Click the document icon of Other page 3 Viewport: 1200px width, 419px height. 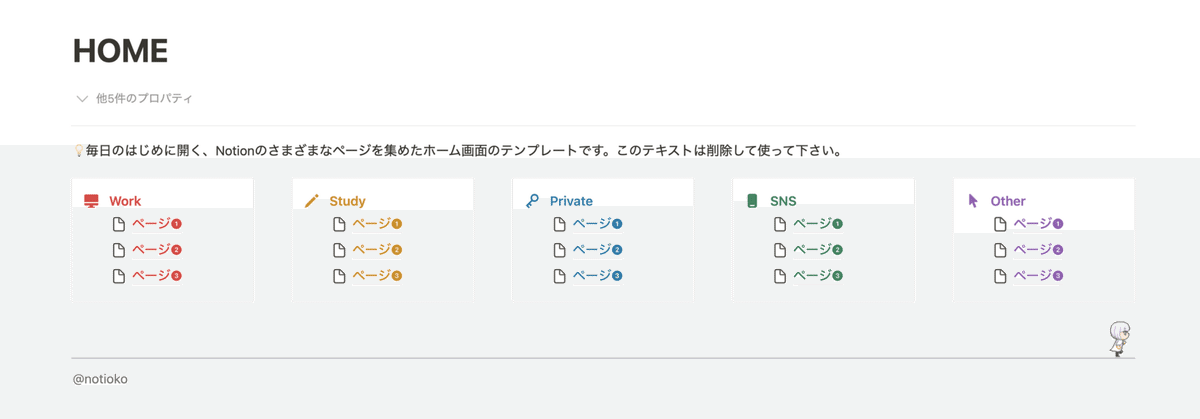[x=1000, y=276]
